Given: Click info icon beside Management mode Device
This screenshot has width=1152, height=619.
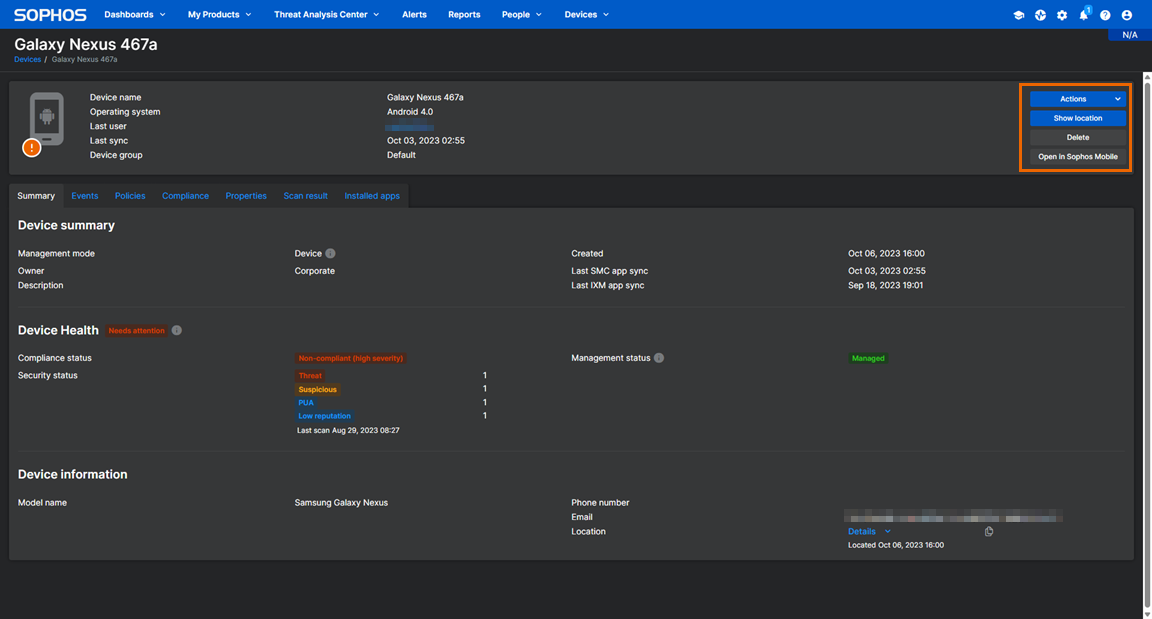Looking at the screenshot, I should (x=330, y=254).
